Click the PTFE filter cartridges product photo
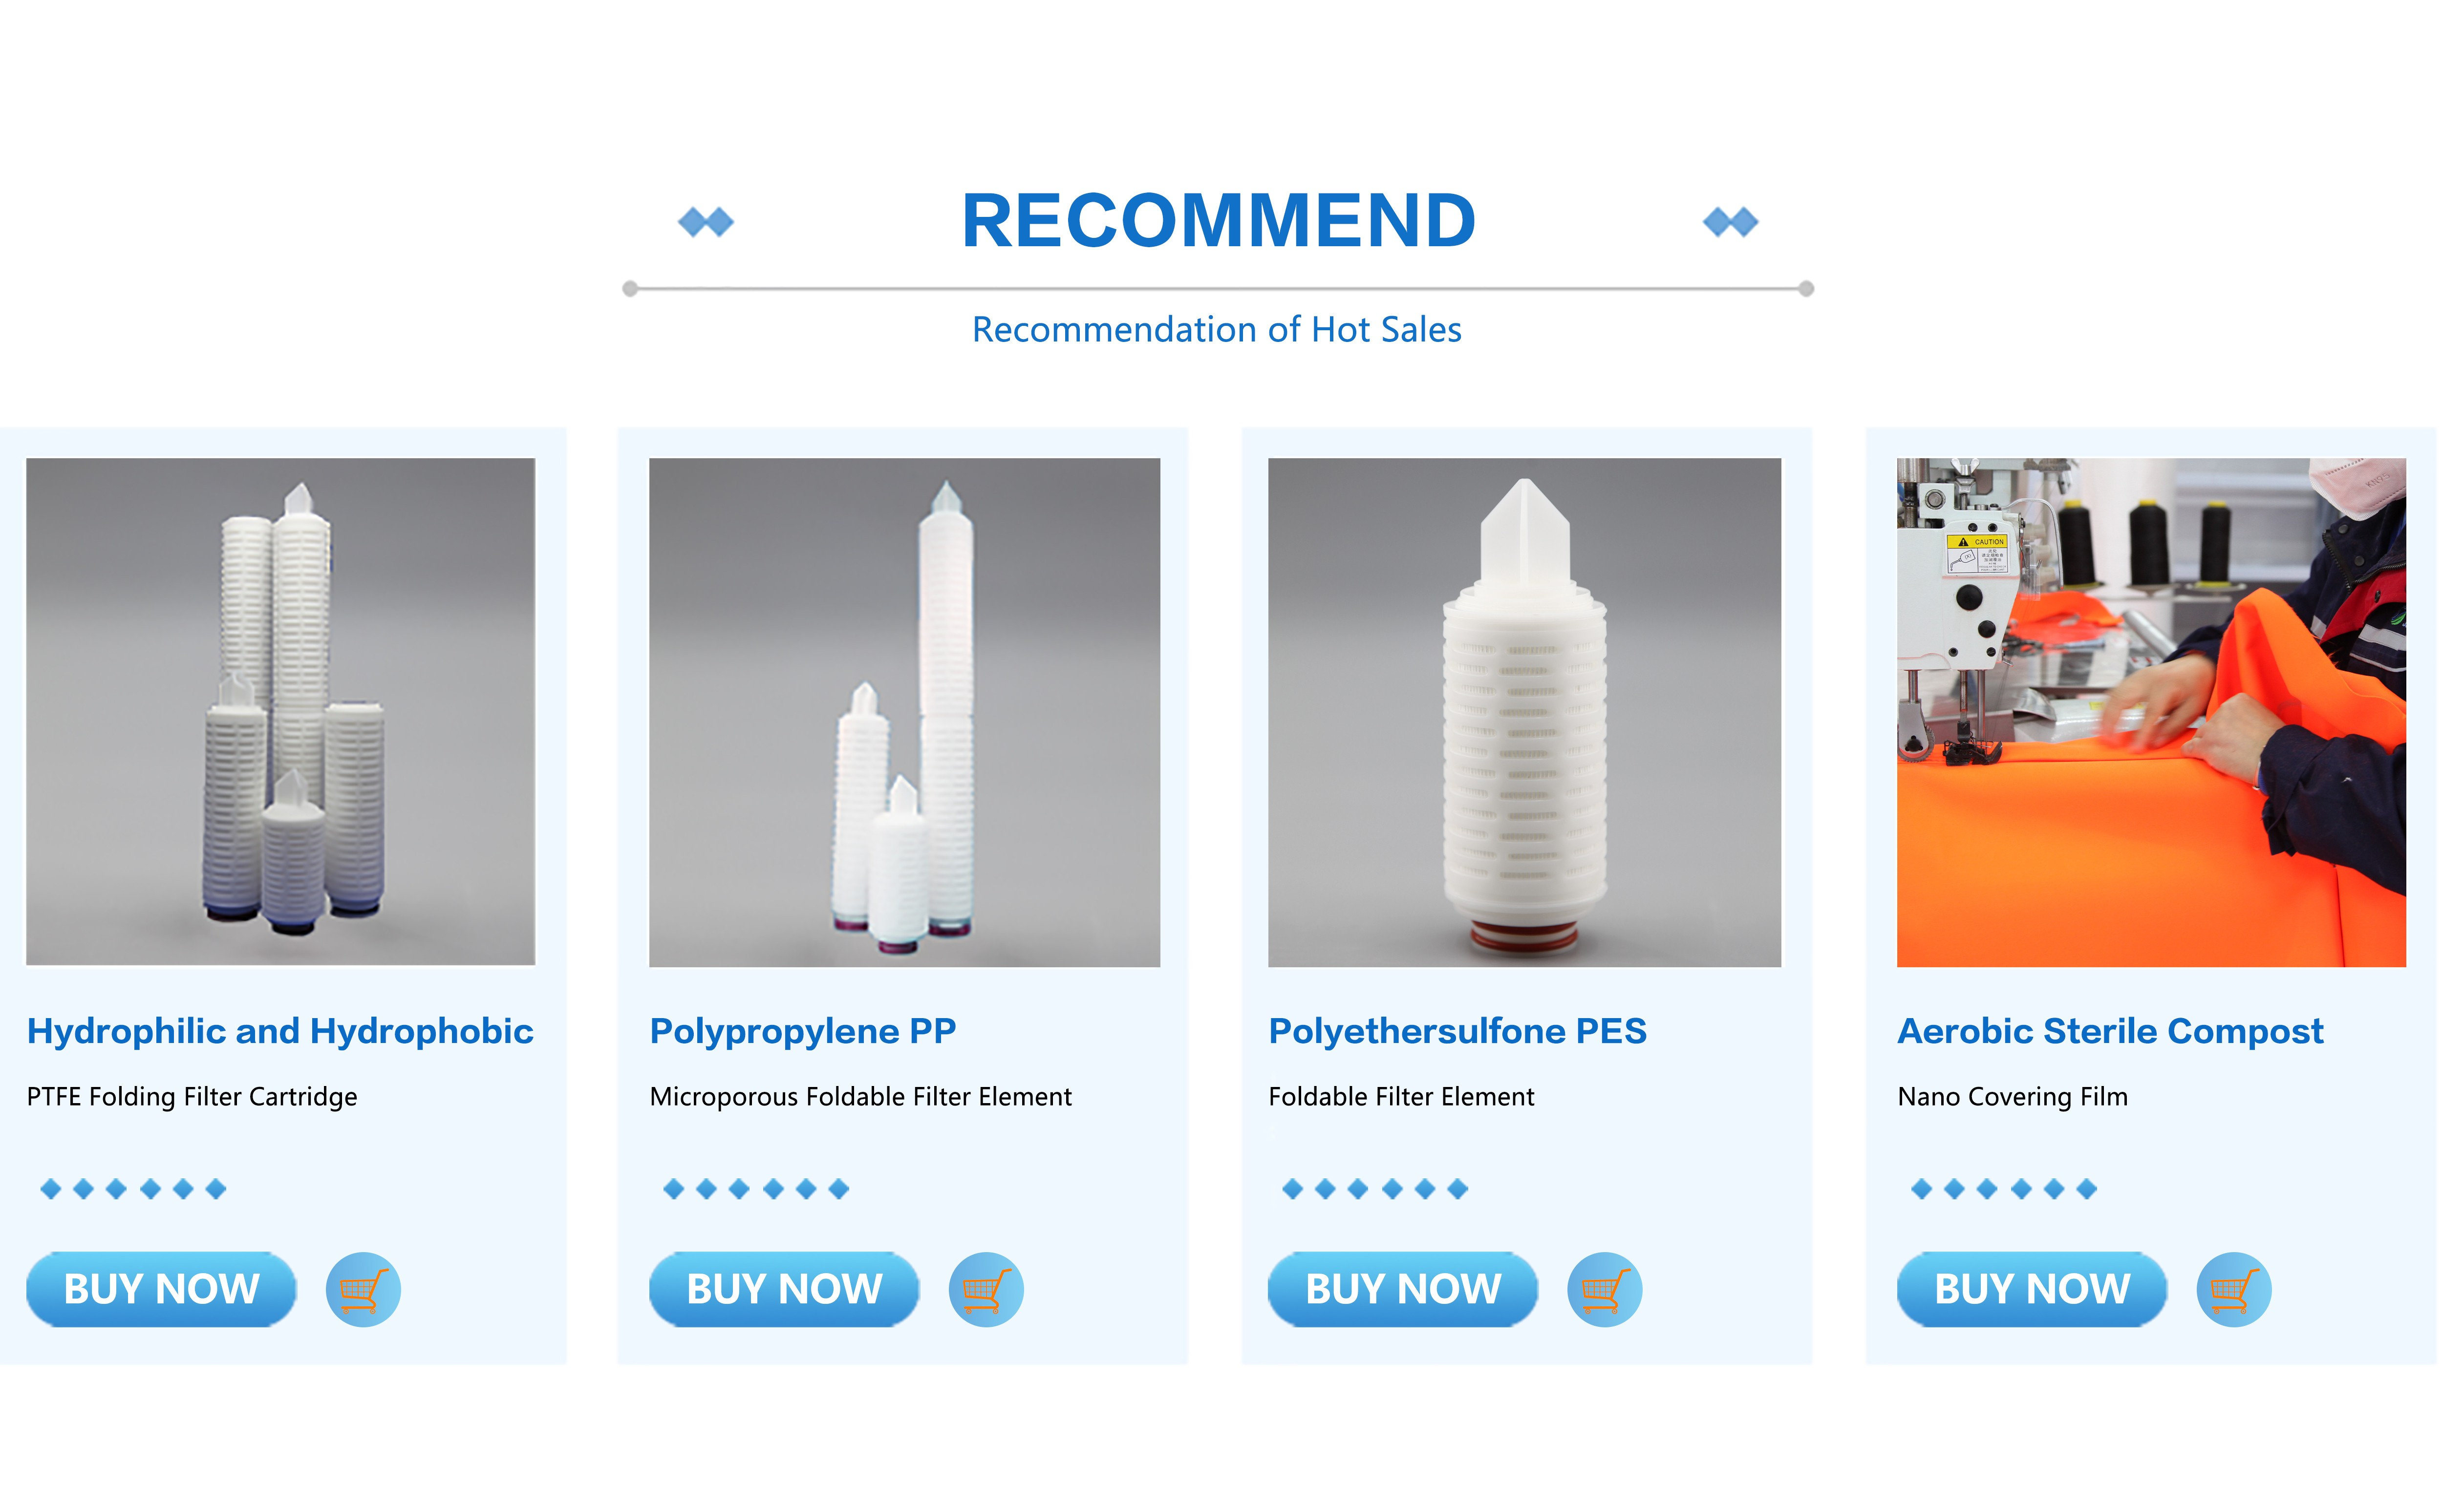The image size is (2443, 1512). click(x=281, y=712)
